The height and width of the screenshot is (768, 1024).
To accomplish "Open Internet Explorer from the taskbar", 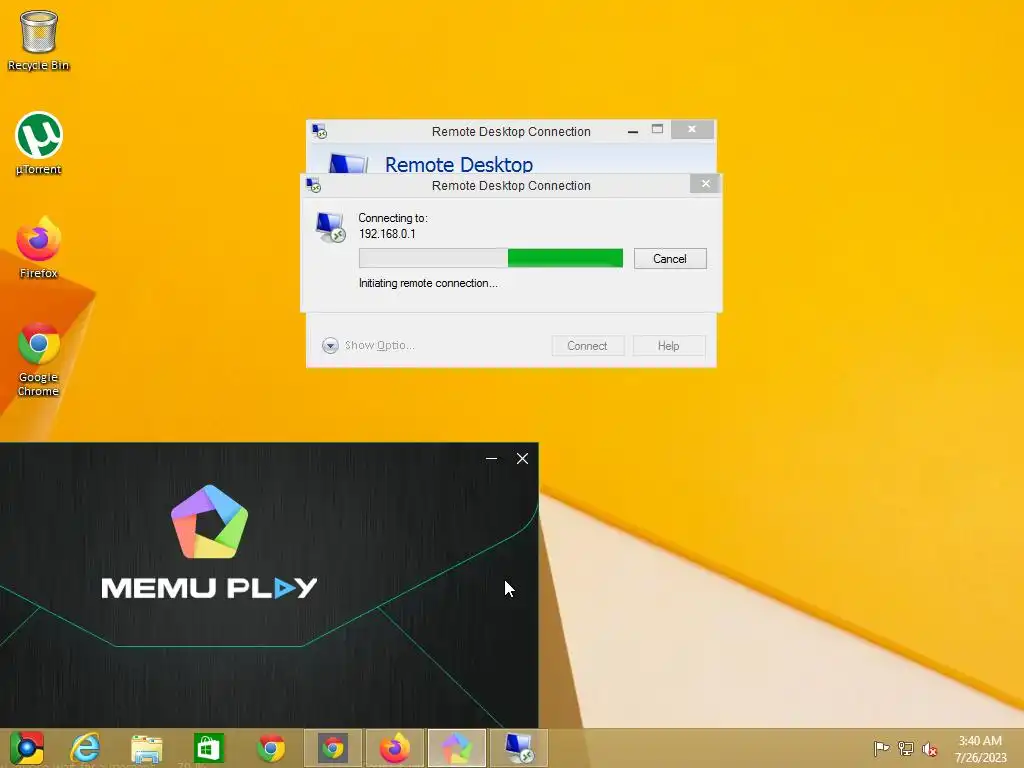I will point(86,748).
